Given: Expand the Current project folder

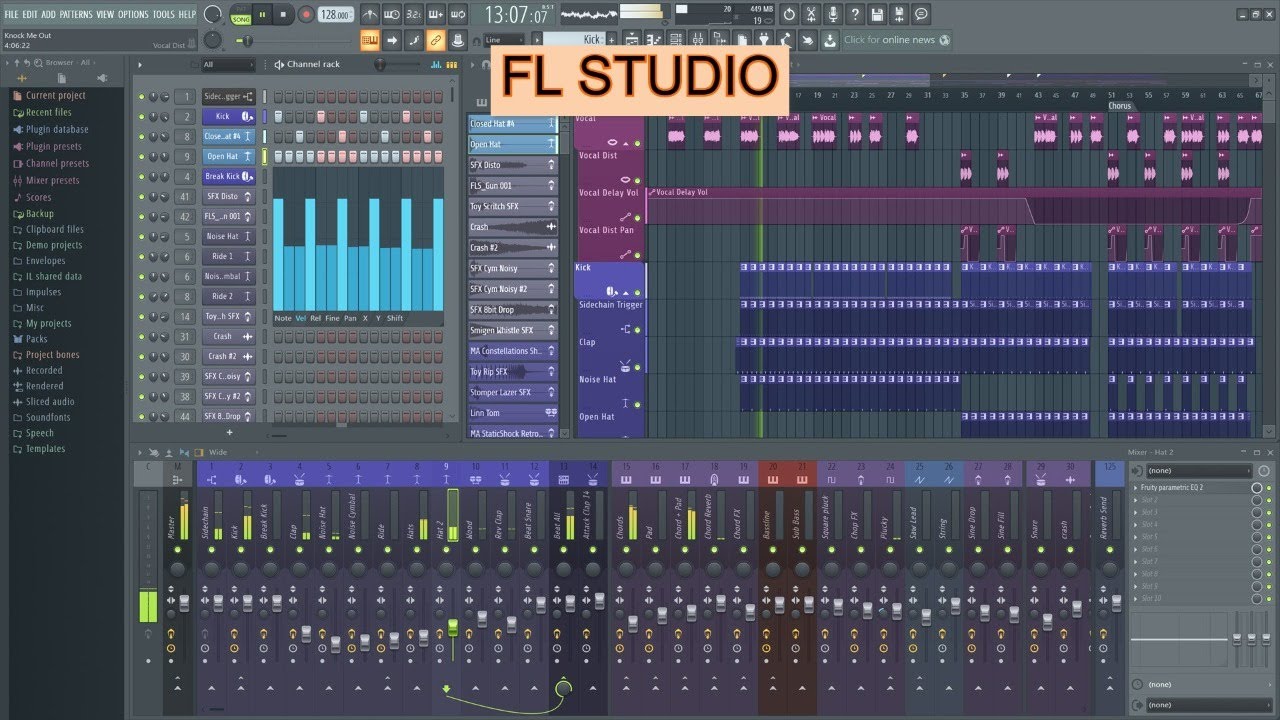Looking at the screenshot, I should tap(55, 96).
